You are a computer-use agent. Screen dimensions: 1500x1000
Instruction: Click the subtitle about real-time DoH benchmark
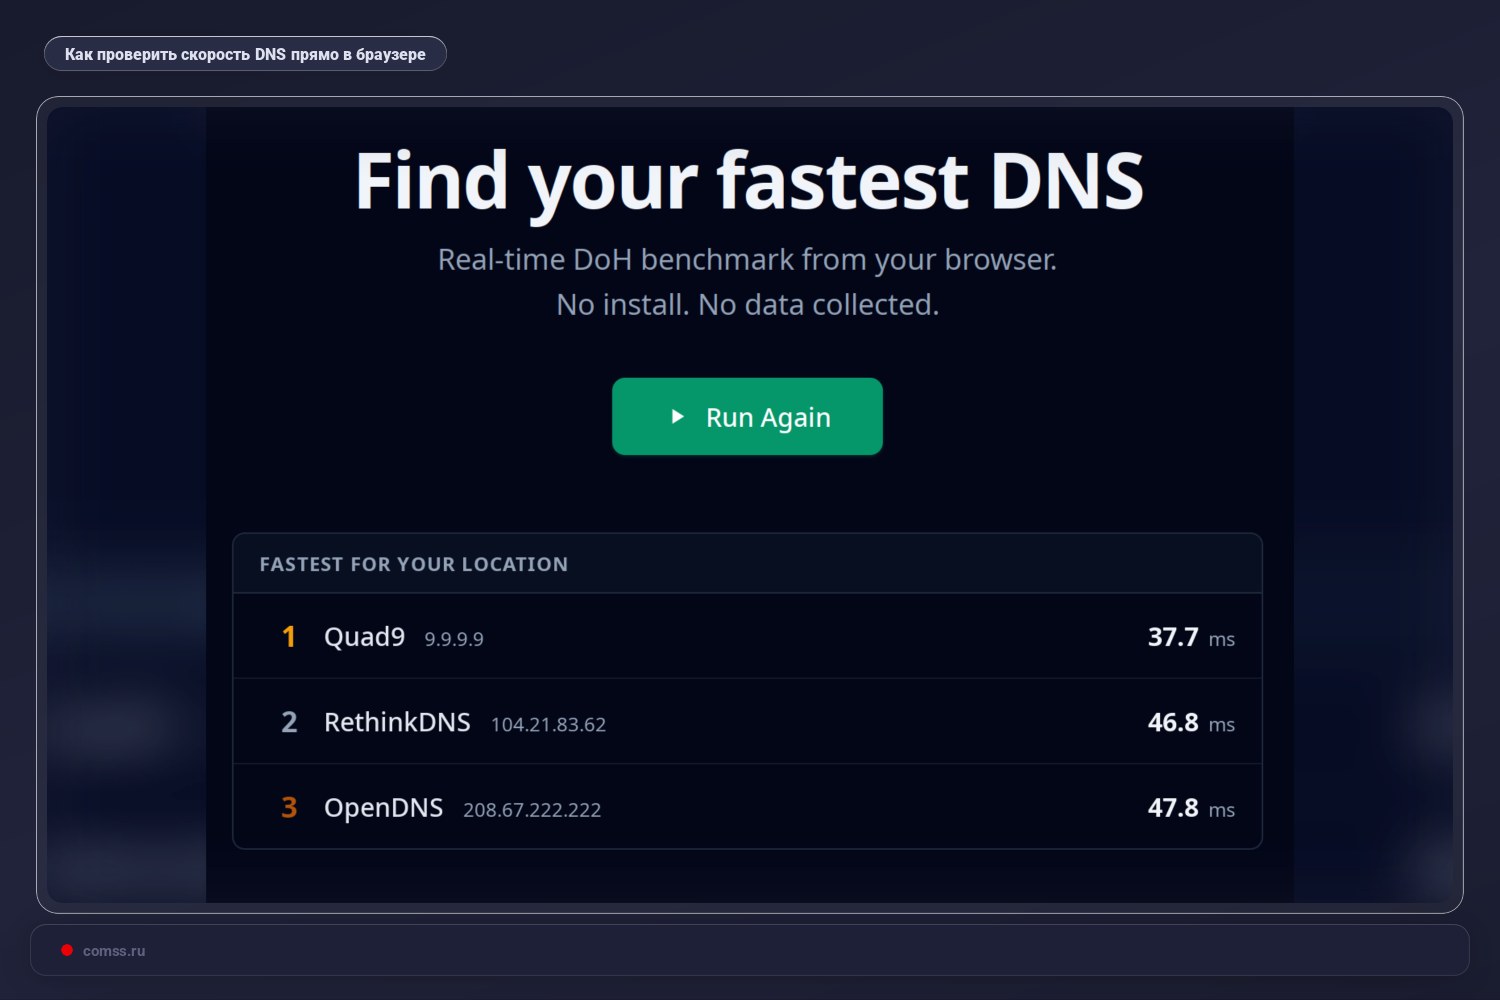(747, 259)
